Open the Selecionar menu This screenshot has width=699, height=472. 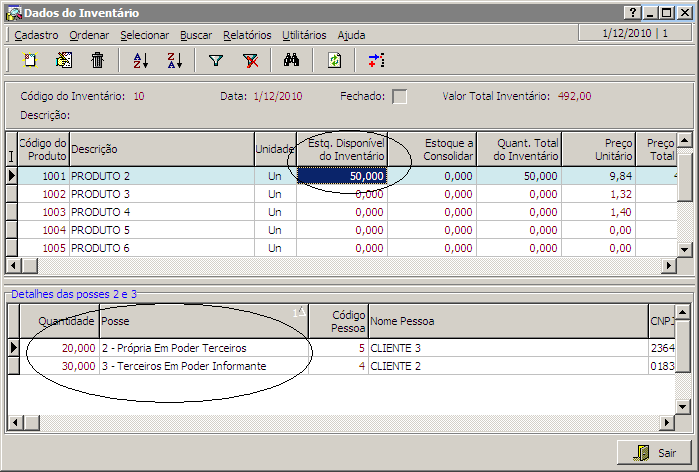pos(144,35)
